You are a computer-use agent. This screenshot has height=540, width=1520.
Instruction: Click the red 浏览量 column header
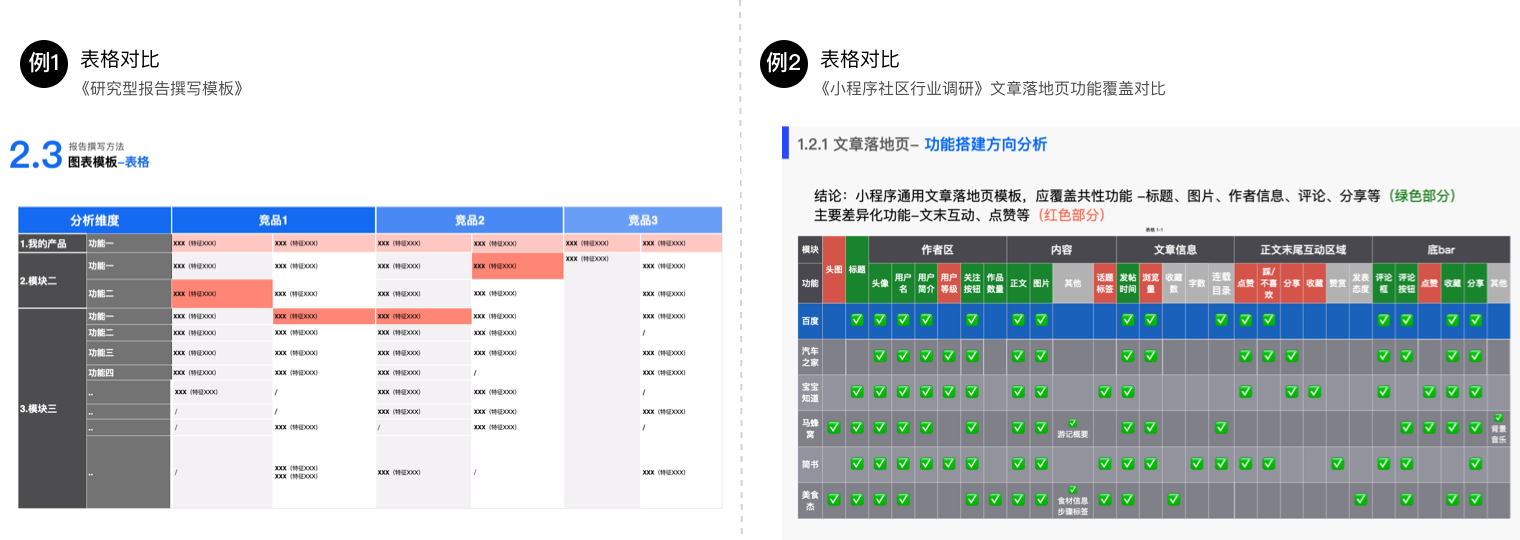pyautogui.click(x=1151, y=283)
